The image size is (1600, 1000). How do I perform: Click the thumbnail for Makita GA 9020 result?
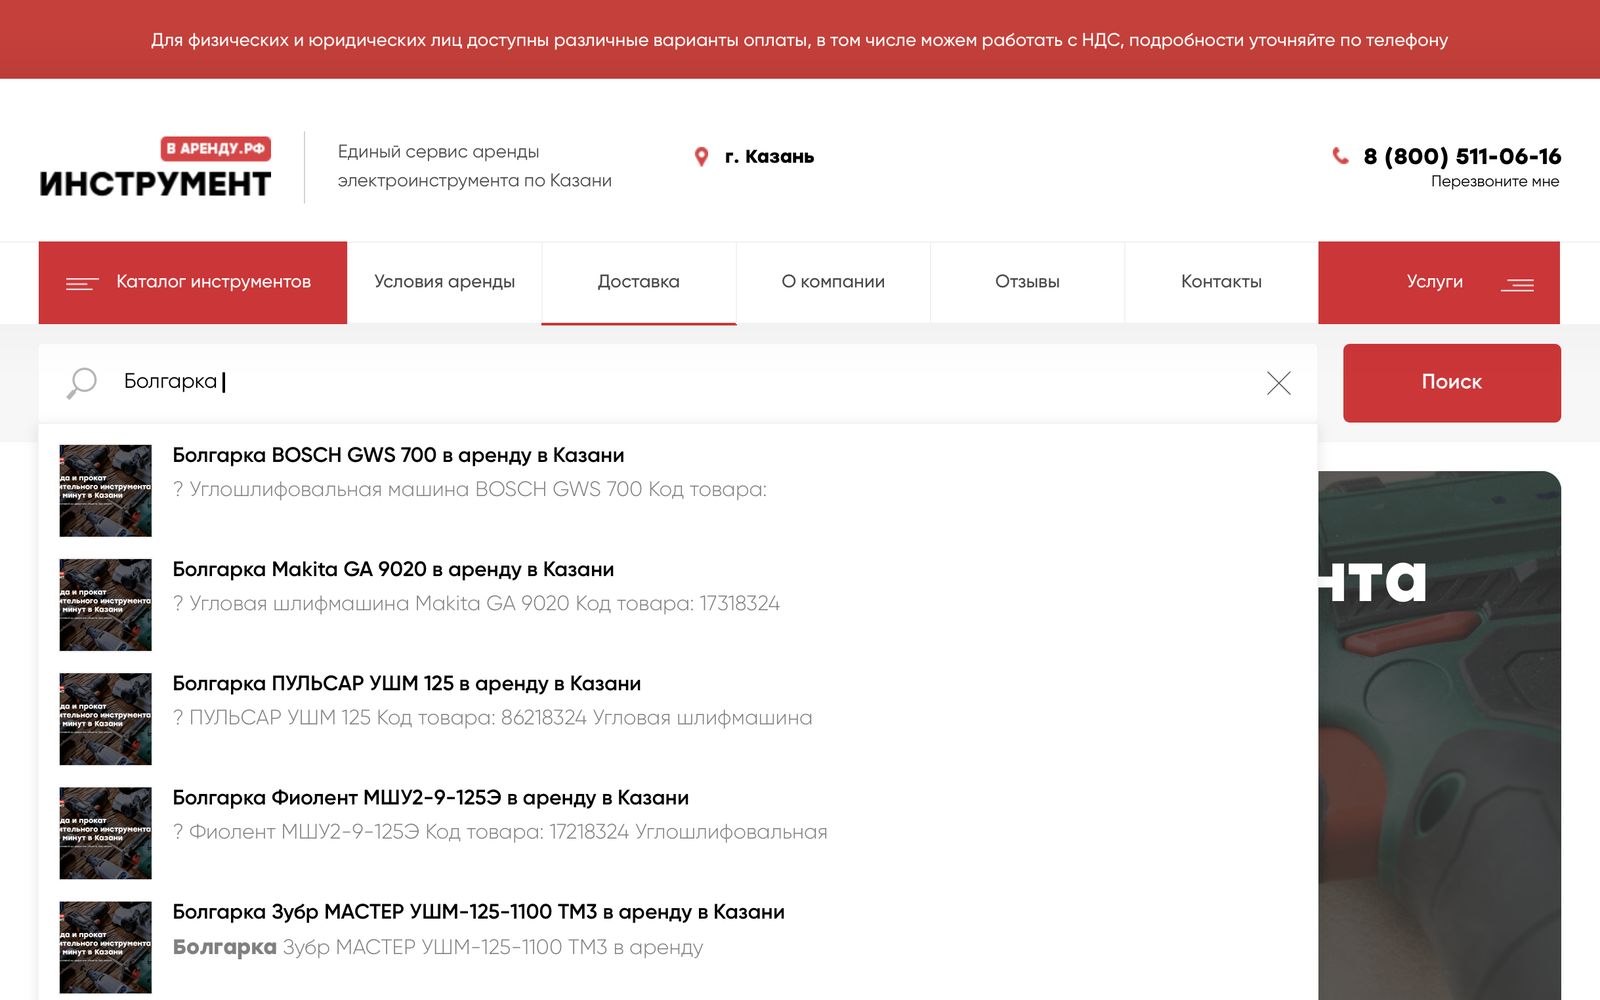(x=105, y=604)
